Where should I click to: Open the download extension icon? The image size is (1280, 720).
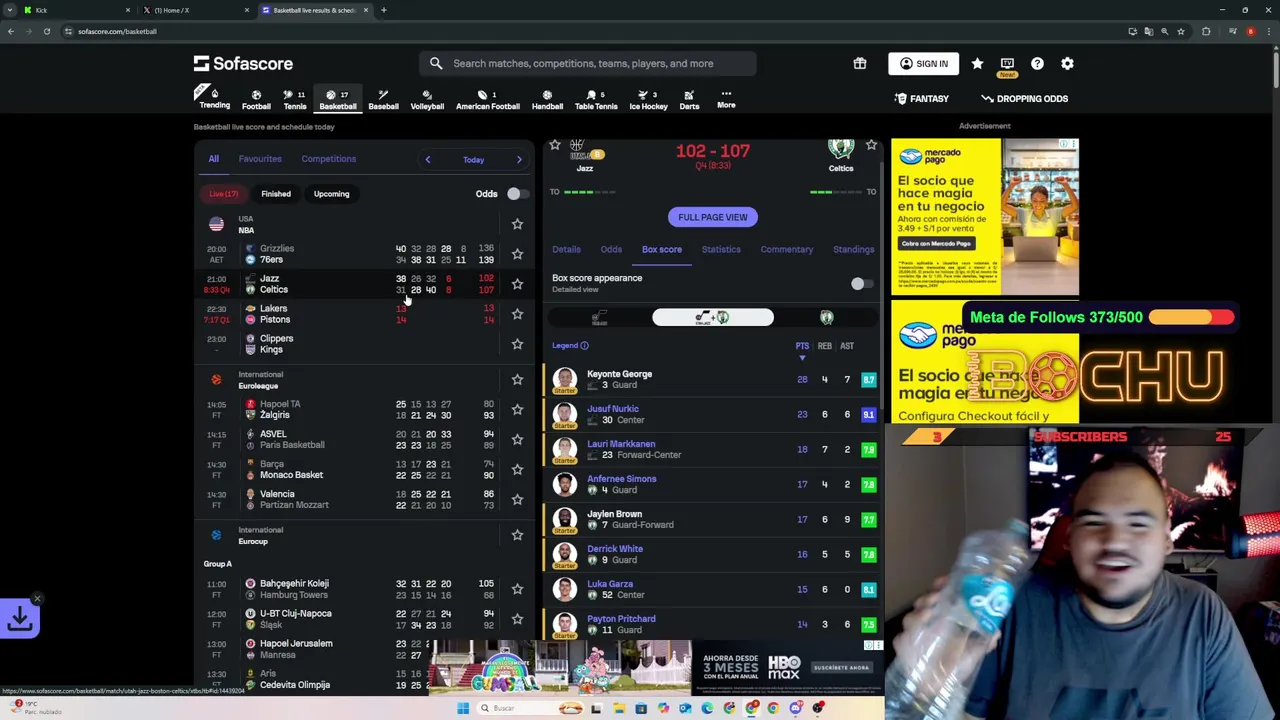pos(20,619)
